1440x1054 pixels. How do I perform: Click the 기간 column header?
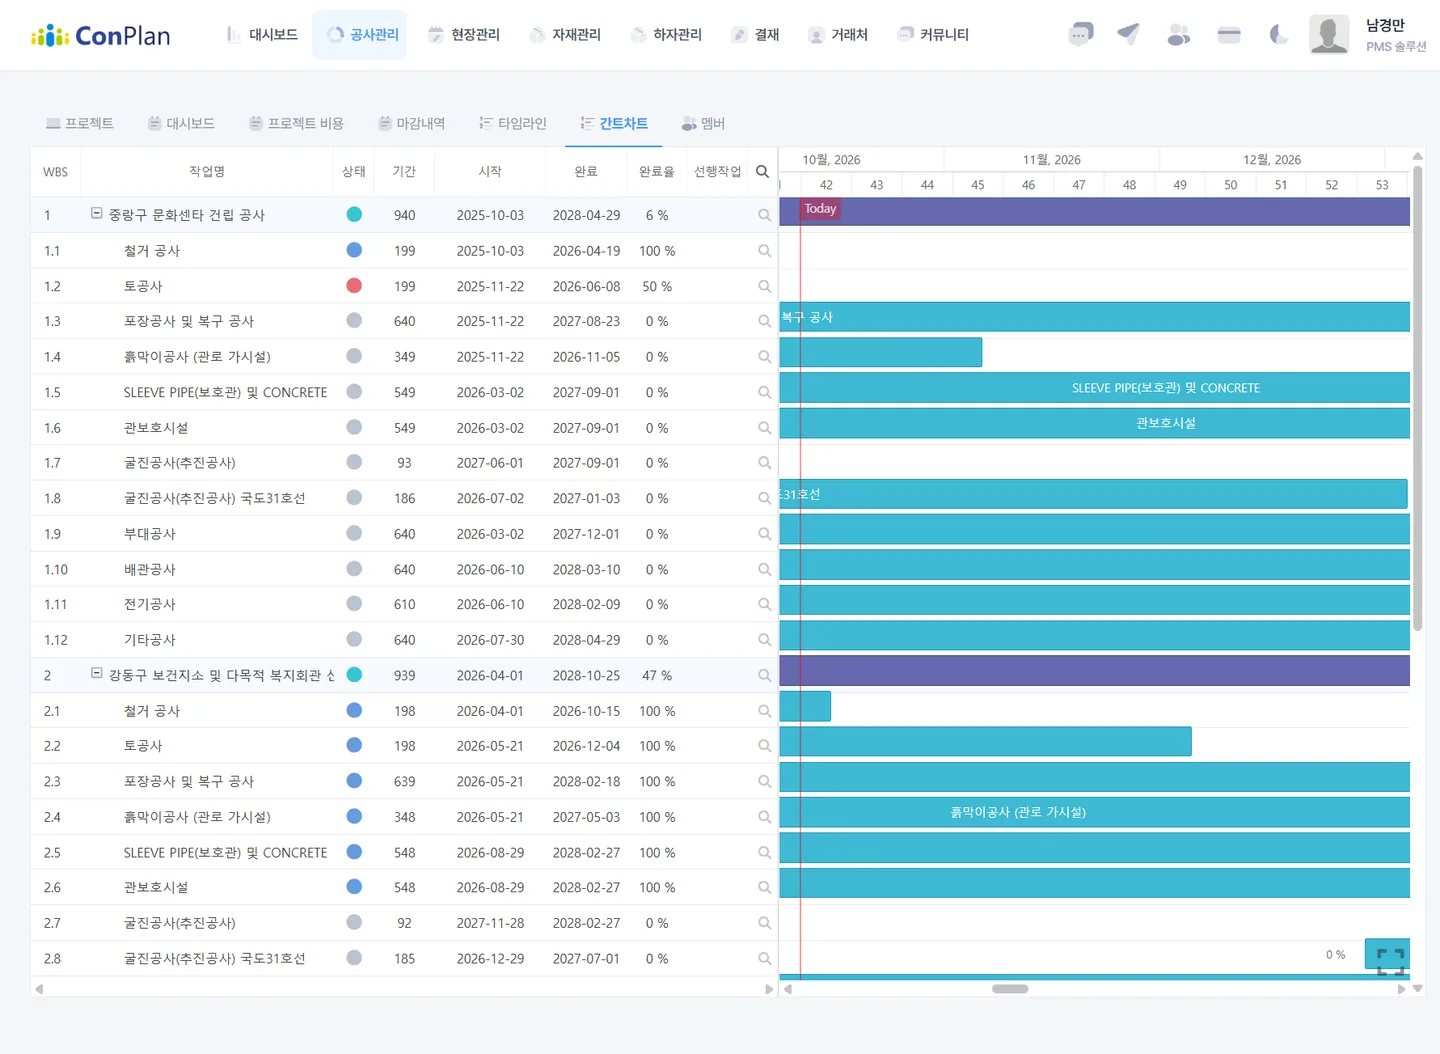[404, 172]
